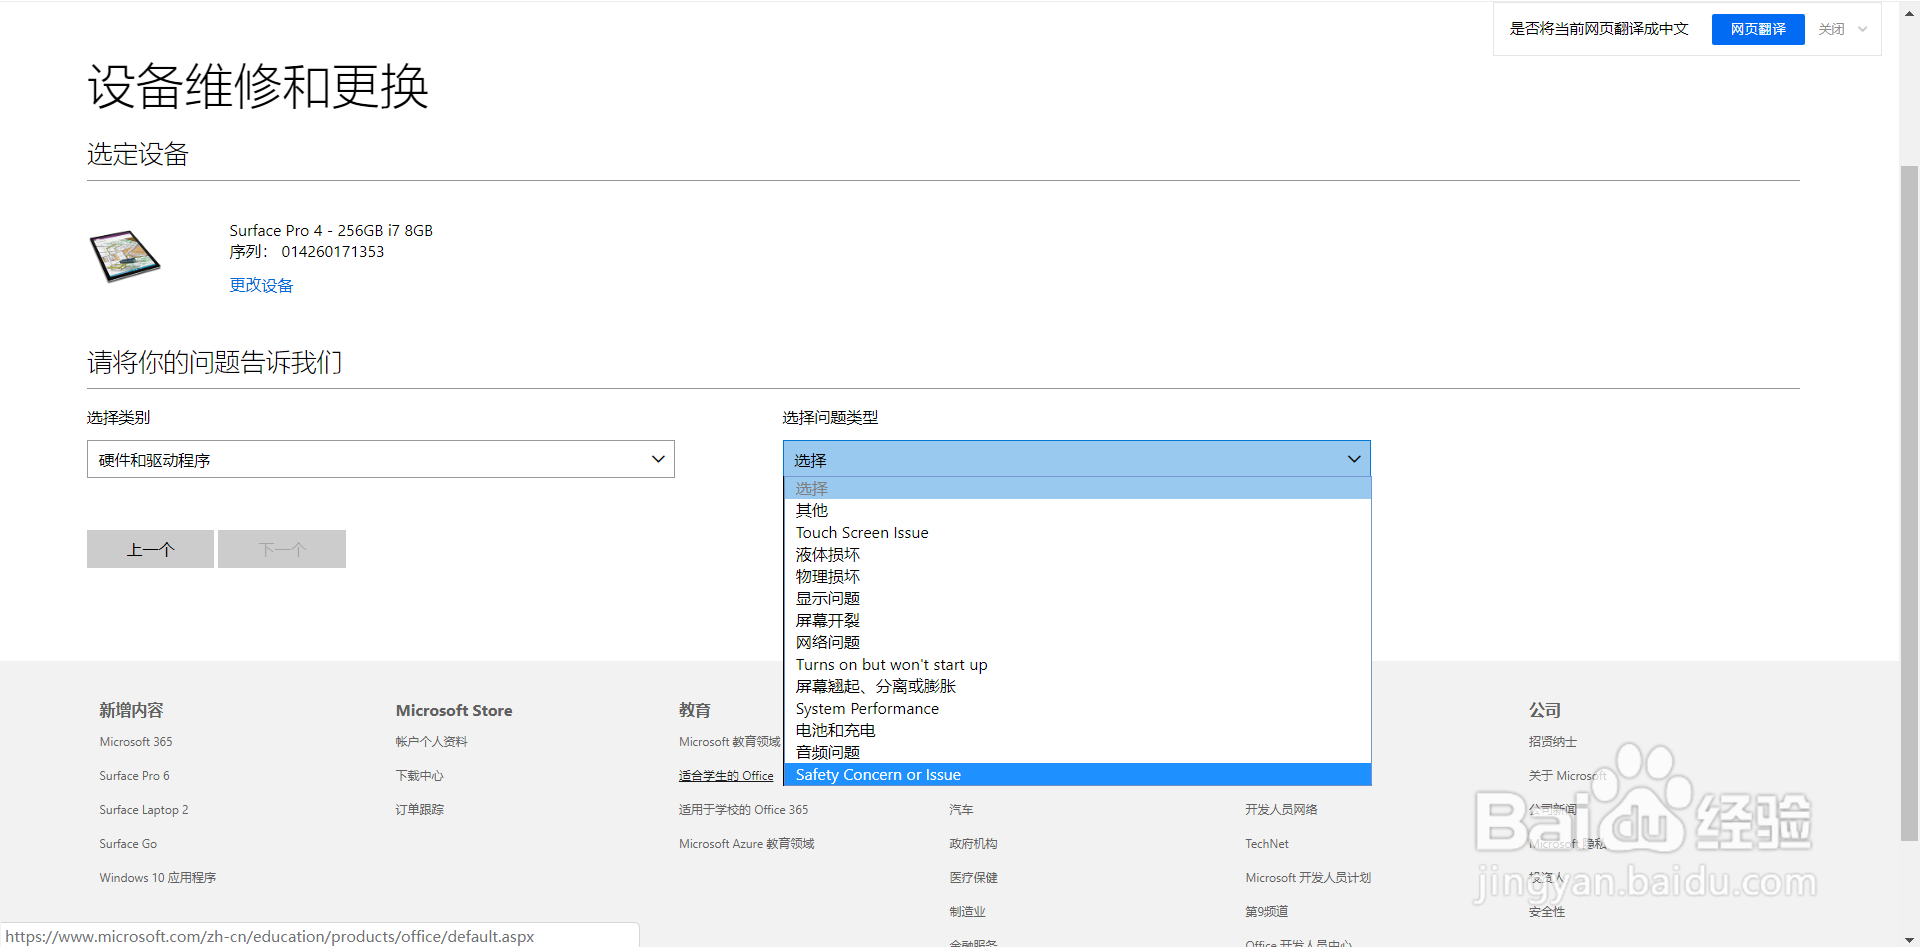Open Microsoft Azure 教育领域 link
Viewport: 1920px width, 947px height.
tap(746, 844)
